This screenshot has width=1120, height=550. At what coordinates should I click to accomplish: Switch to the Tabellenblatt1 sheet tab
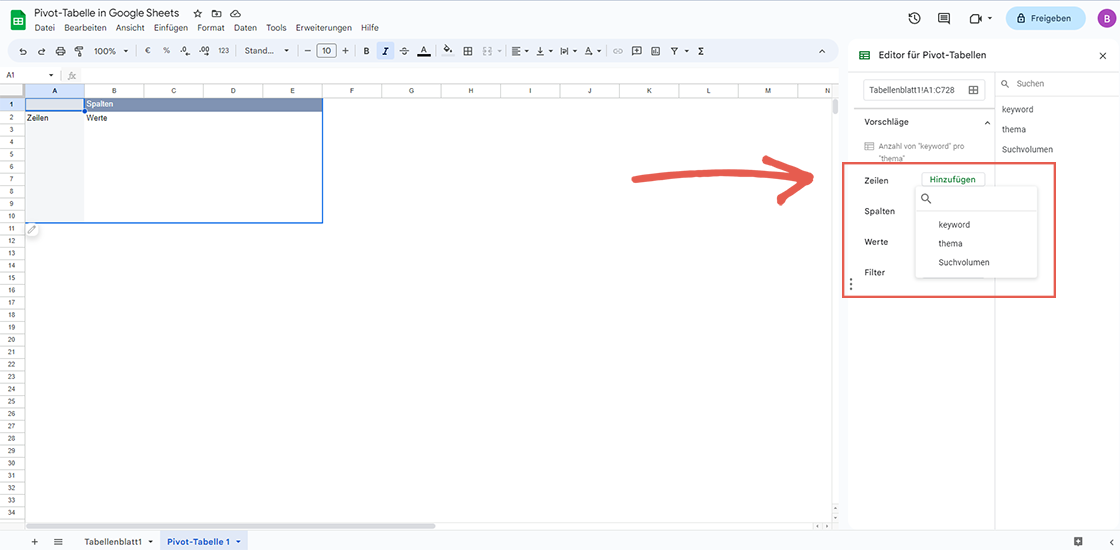click(x=114, y=541)
